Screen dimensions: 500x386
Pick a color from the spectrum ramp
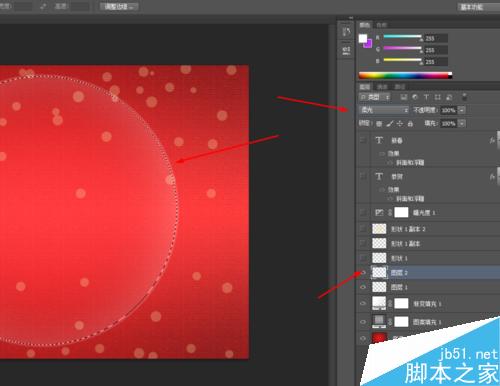(x=405, y=76)
